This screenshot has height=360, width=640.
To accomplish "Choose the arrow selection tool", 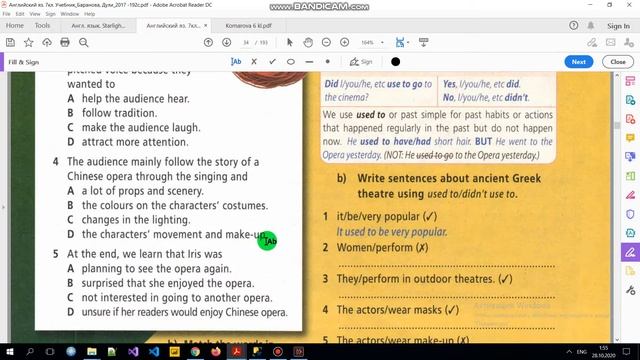I will pyautogui.click(x=290, y=42).
